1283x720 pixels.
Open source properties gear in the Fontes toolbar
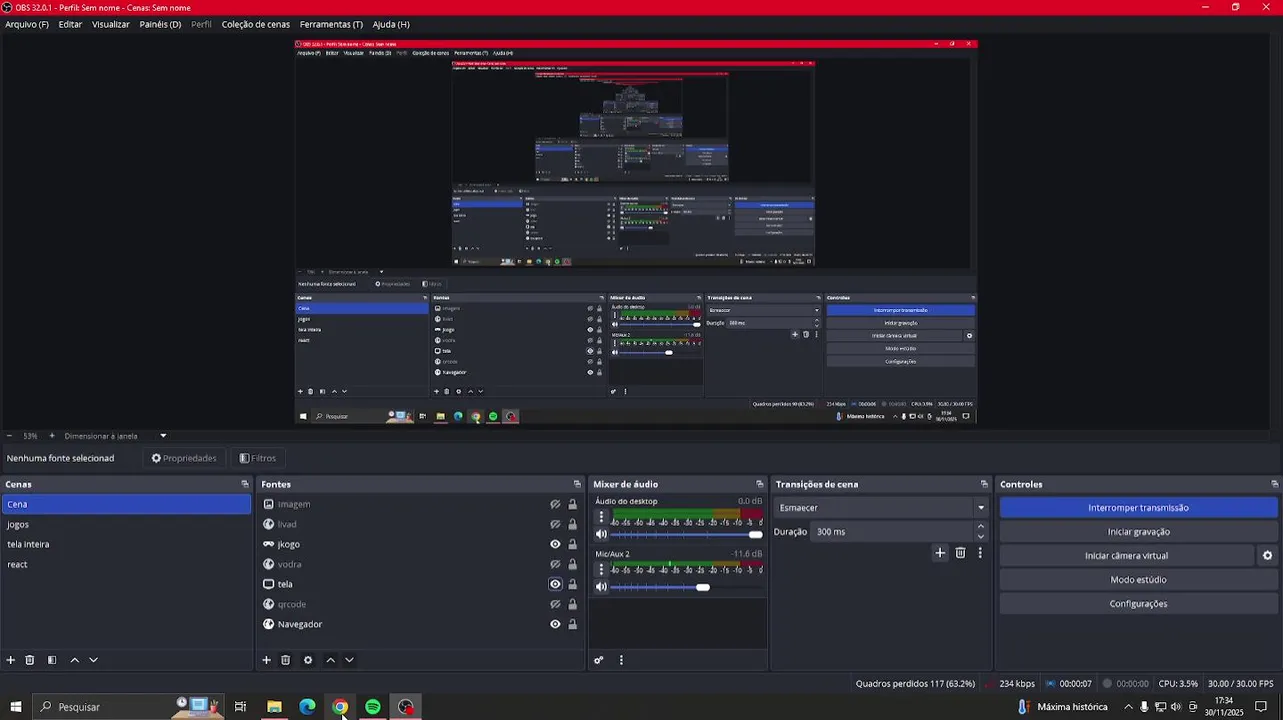(x=308, y=660)
